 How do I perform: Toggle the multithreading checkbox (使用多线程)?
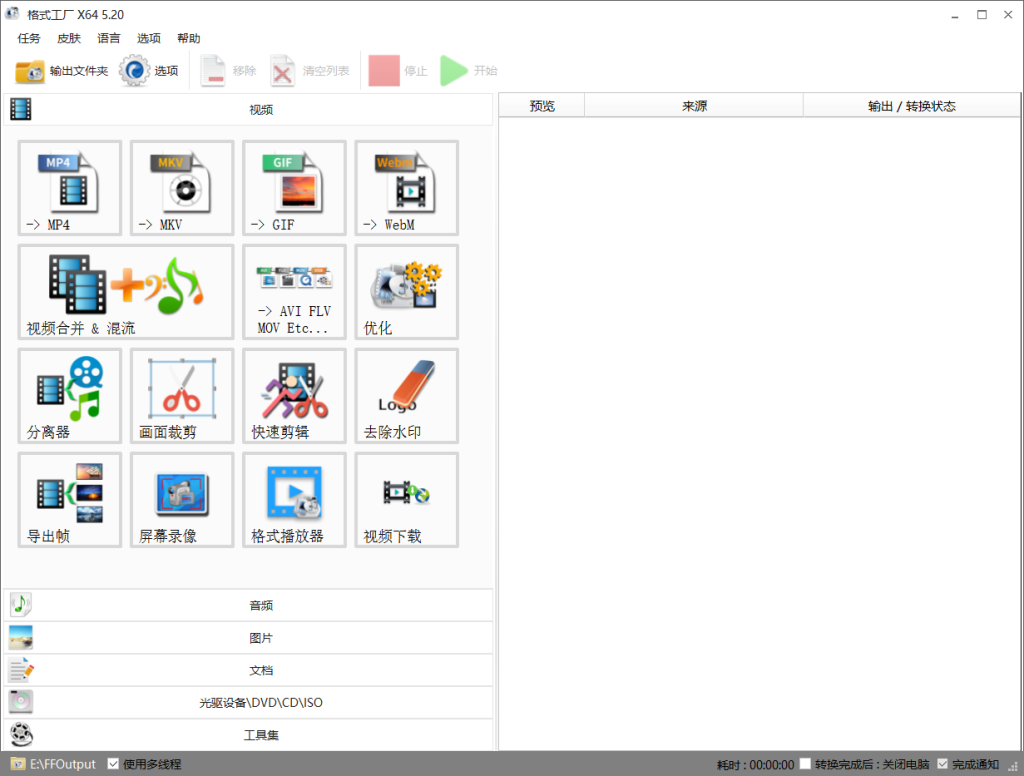(113, 764)
